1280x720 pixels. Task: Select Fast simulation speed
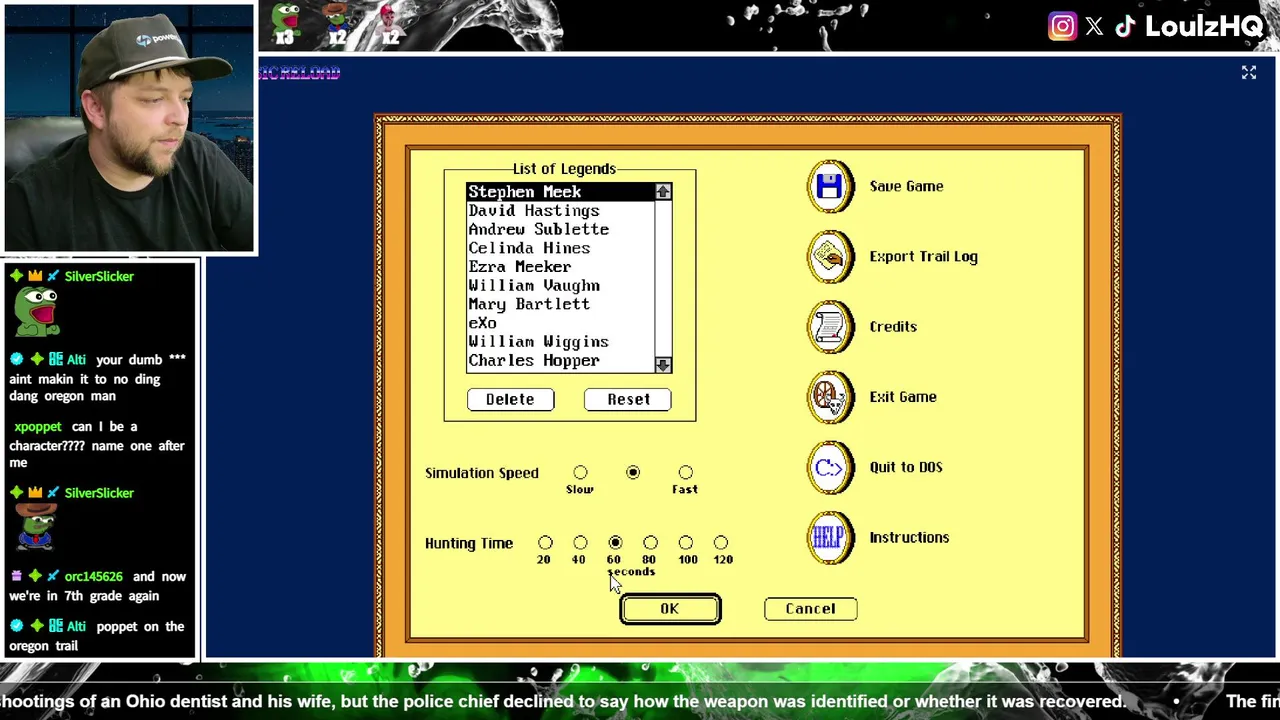pyautogui.click(x=685, y=472)
